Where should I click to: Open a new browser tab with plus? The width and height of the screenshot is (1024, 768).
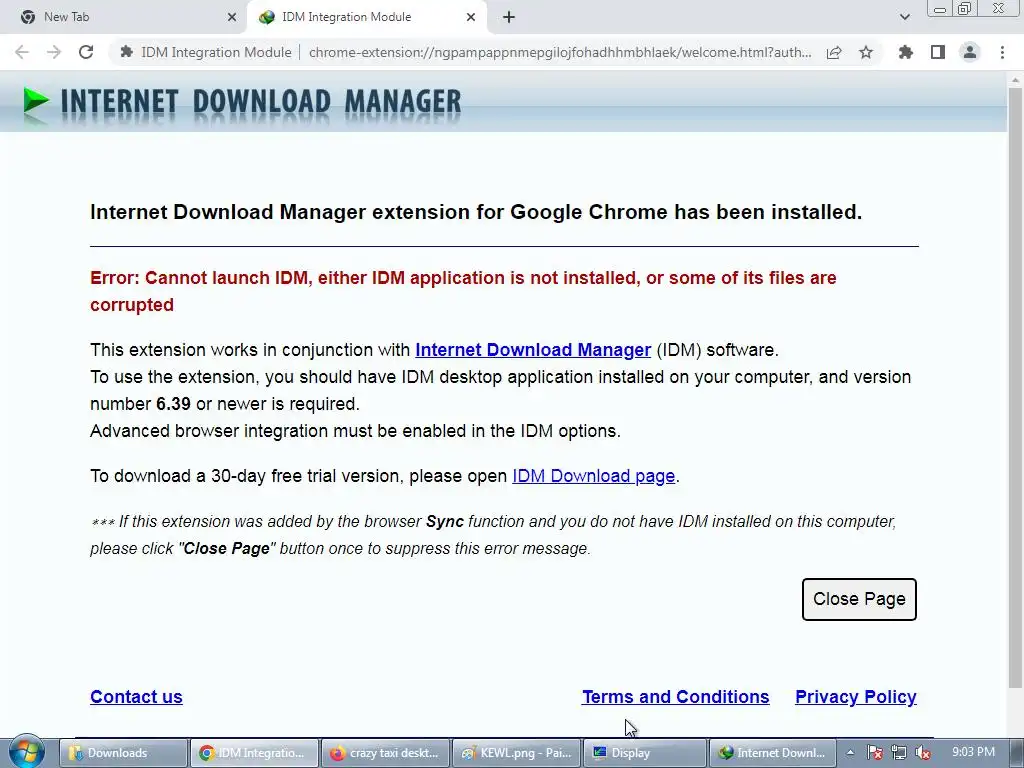click(509, 17)
